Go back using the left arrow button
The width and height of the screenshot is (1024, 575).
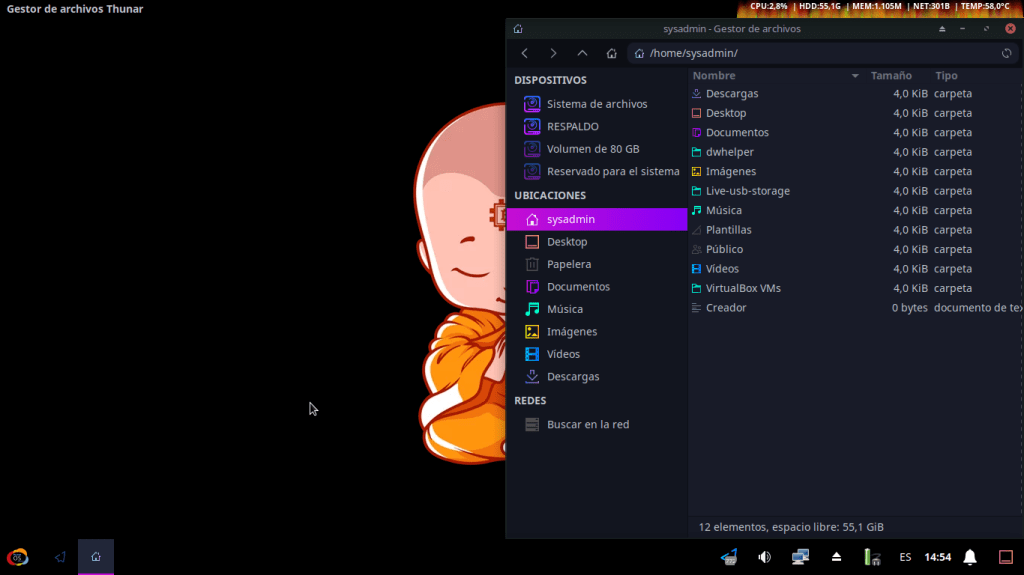pos(525,53)
